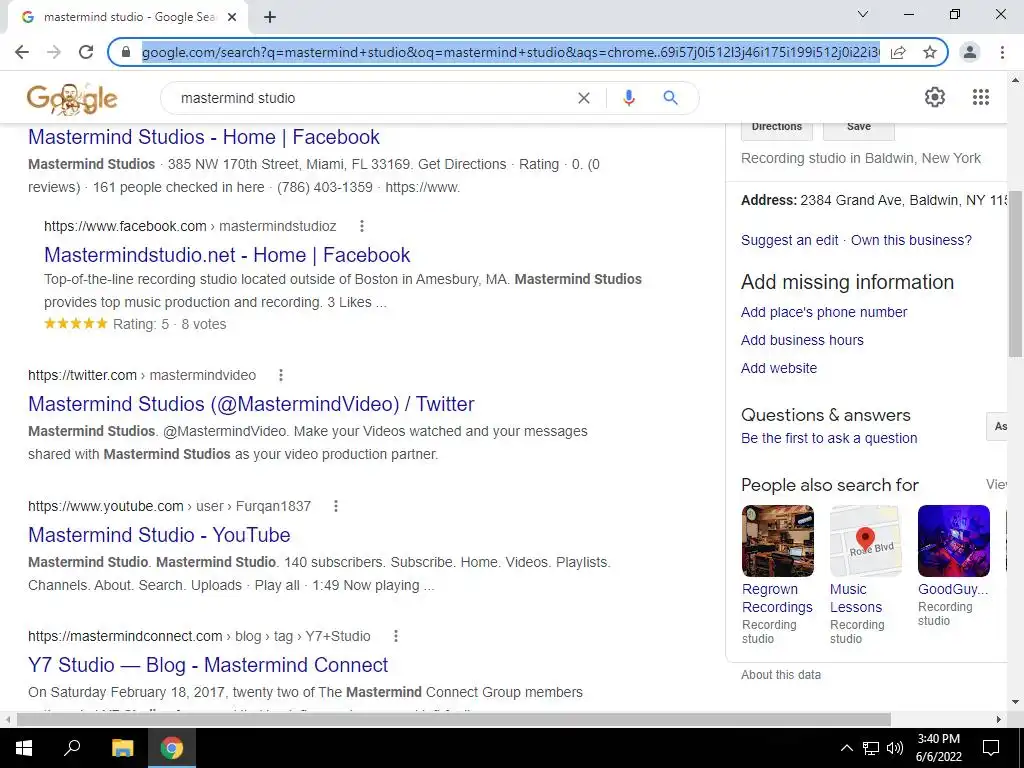Click the Regrown Recordings text link

(777, 598)
